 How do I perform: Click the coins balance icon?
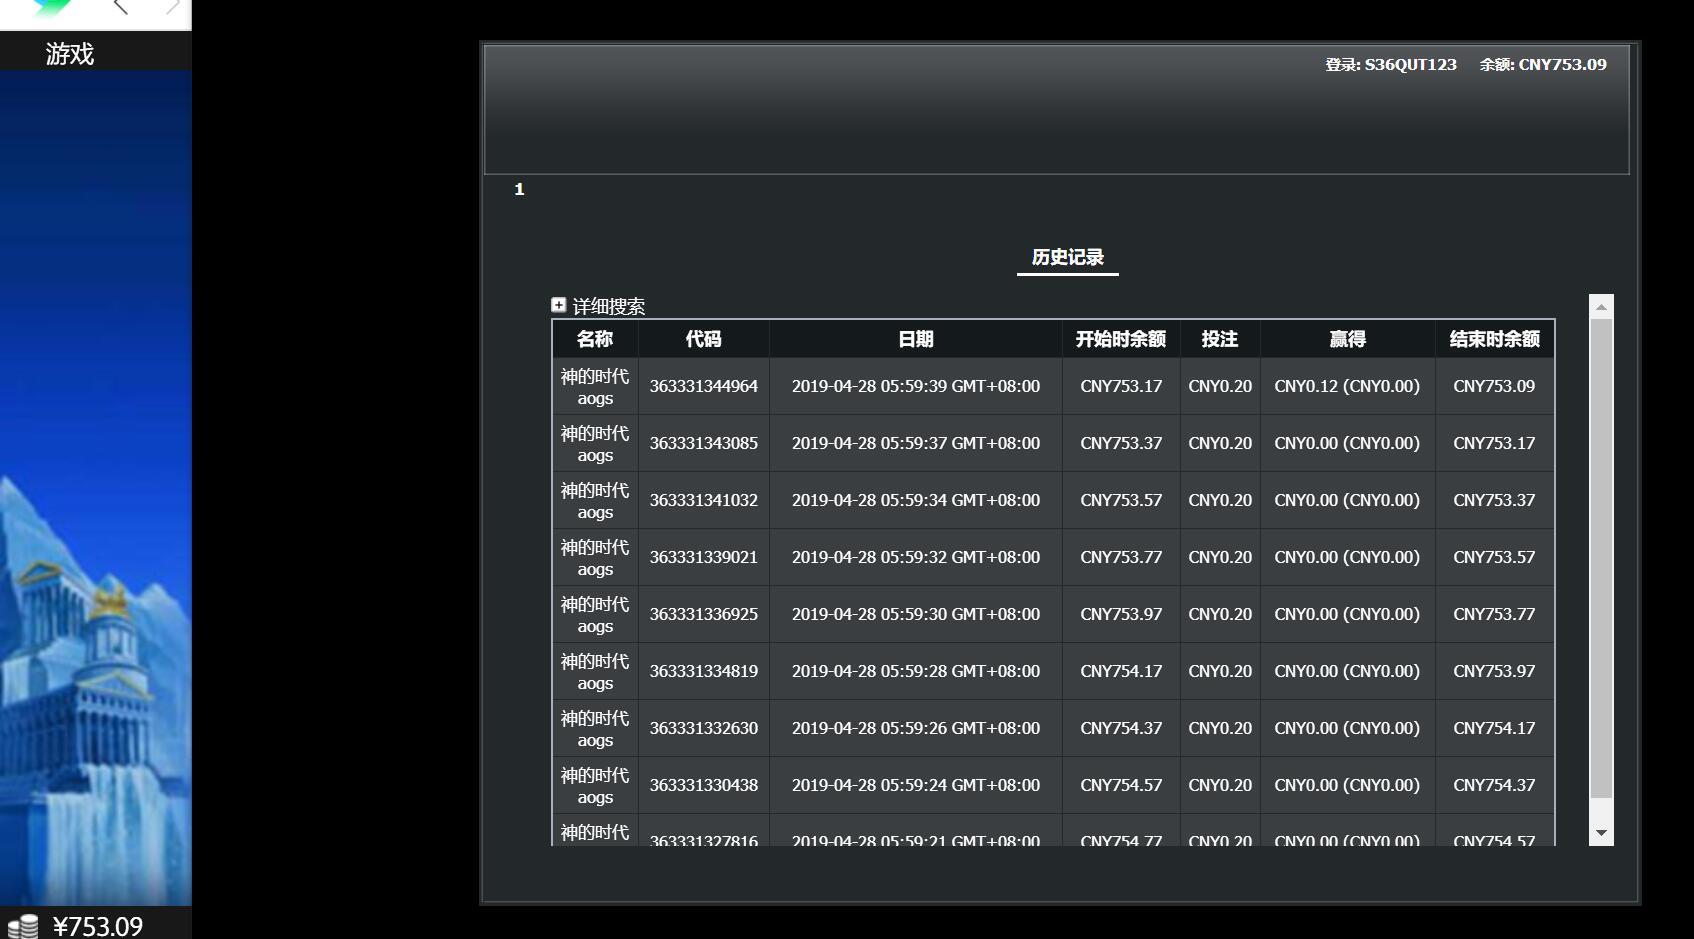coord(23,926)
